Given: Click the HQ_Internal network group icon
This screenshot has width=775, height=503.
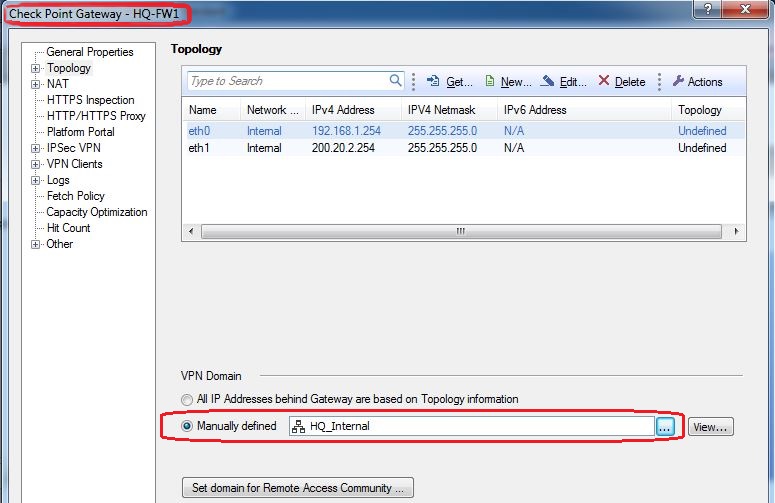Looking at the screenshot, I should pos(298,426).
